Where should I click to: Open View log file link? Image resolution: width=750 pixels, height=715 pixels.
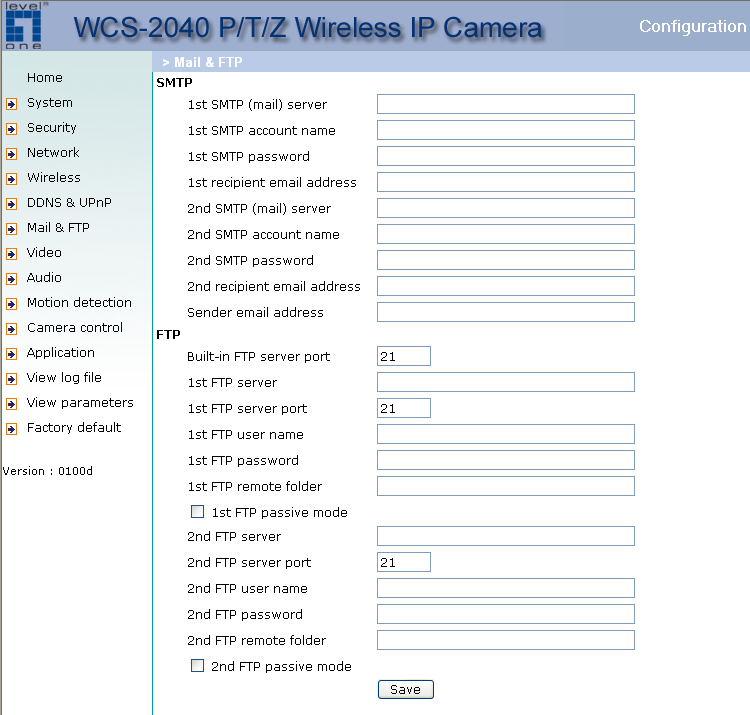[64, 378]
